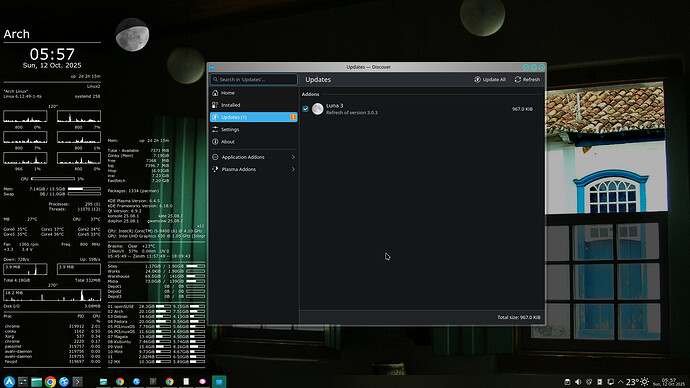690x388 pixels.
Task: Click the Update All button
Action: (490, 80)
